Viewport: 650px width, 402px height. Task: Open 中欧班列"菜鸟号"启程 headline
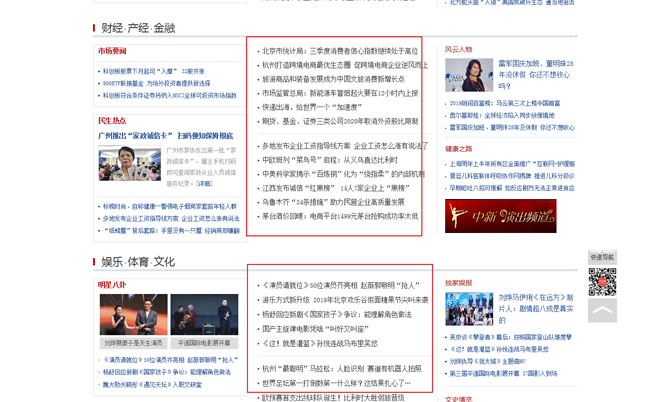pyautogui.click(x=330, y=160)
